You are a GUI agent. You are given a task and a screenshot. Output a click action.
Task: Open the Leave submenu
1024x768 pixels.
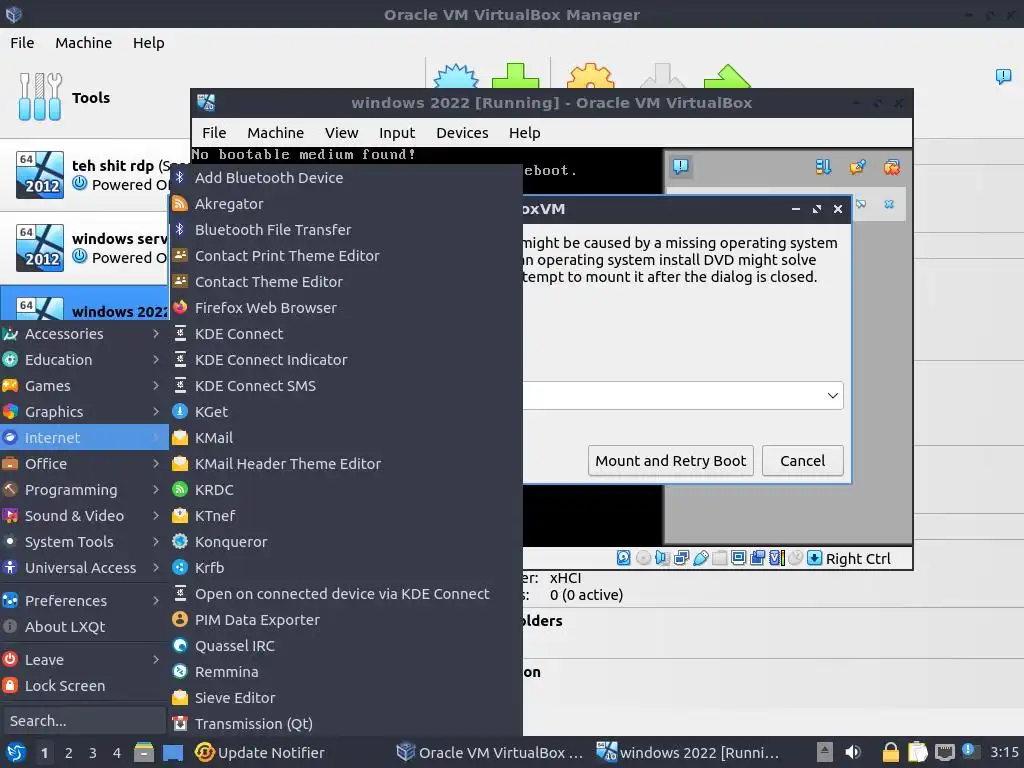tap(84, 660)
